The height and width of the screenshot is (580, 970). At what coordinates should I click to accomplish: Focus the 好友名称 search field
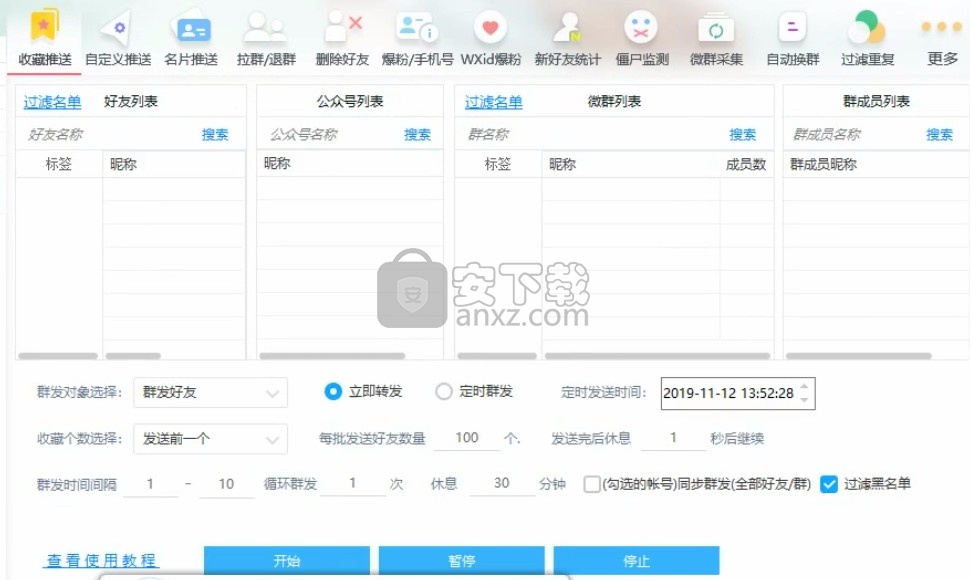coord(108,134)
